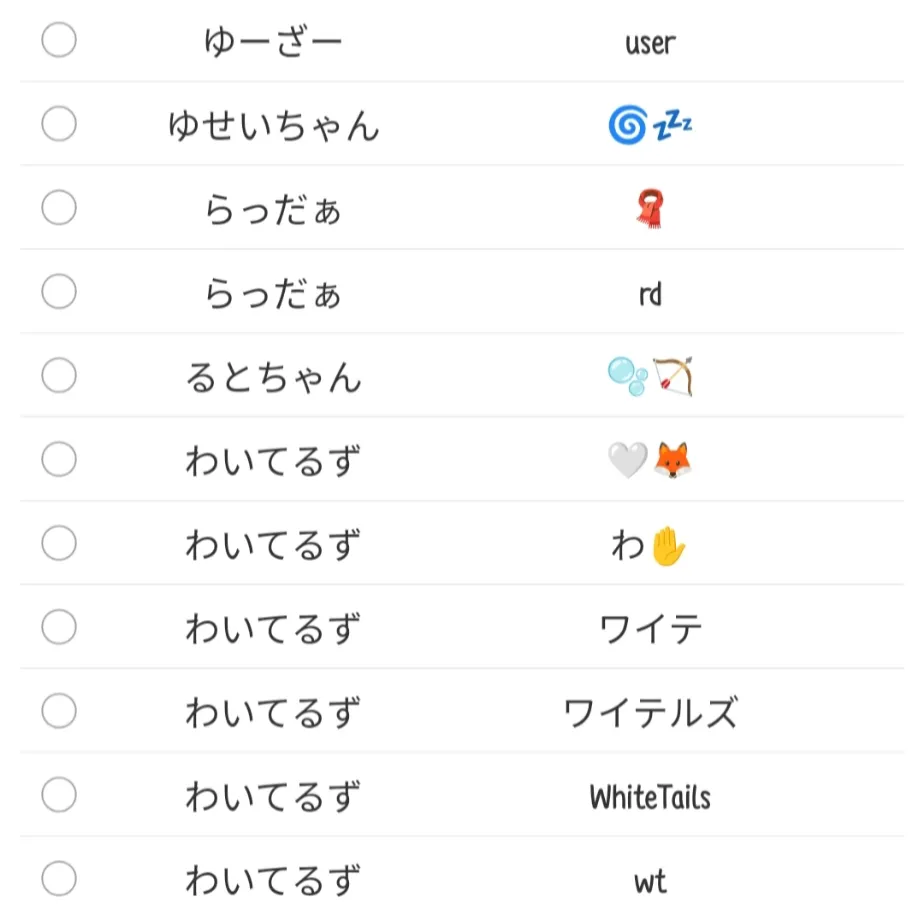Select the radio button for ゆーざー user
This screenshot has height=912, width=924.
click(x=59, y=41)
